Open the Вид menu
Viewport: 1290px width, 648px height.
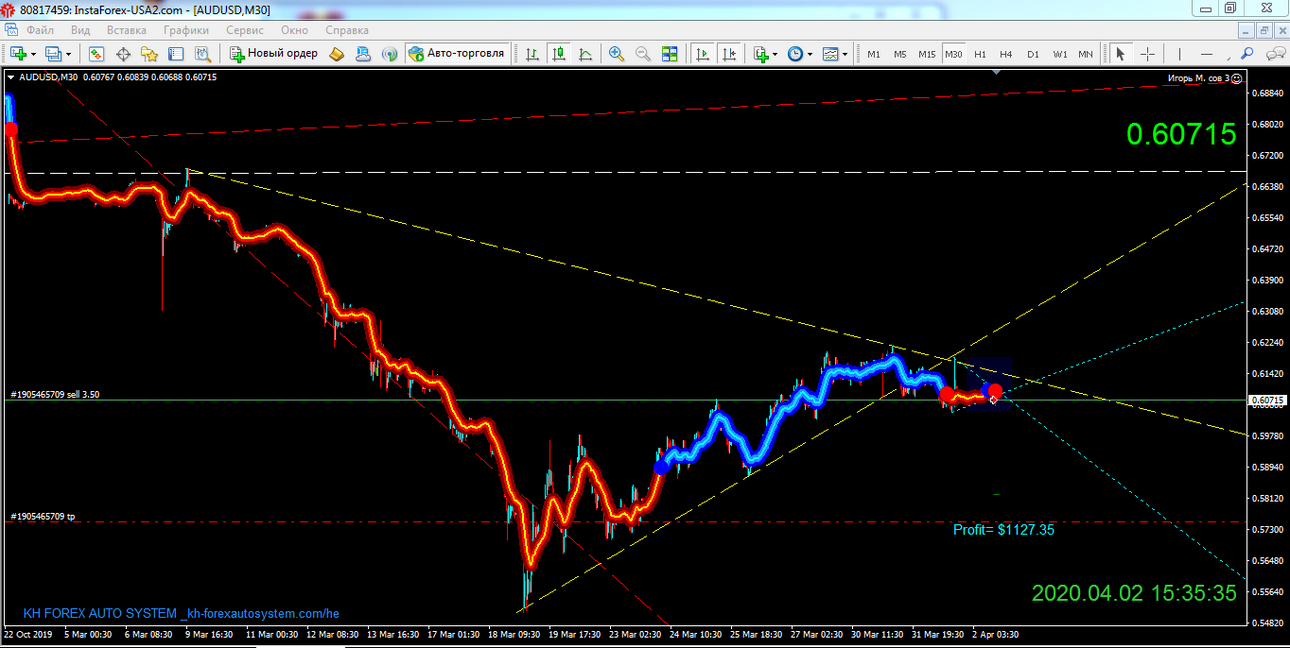[80, 30]
